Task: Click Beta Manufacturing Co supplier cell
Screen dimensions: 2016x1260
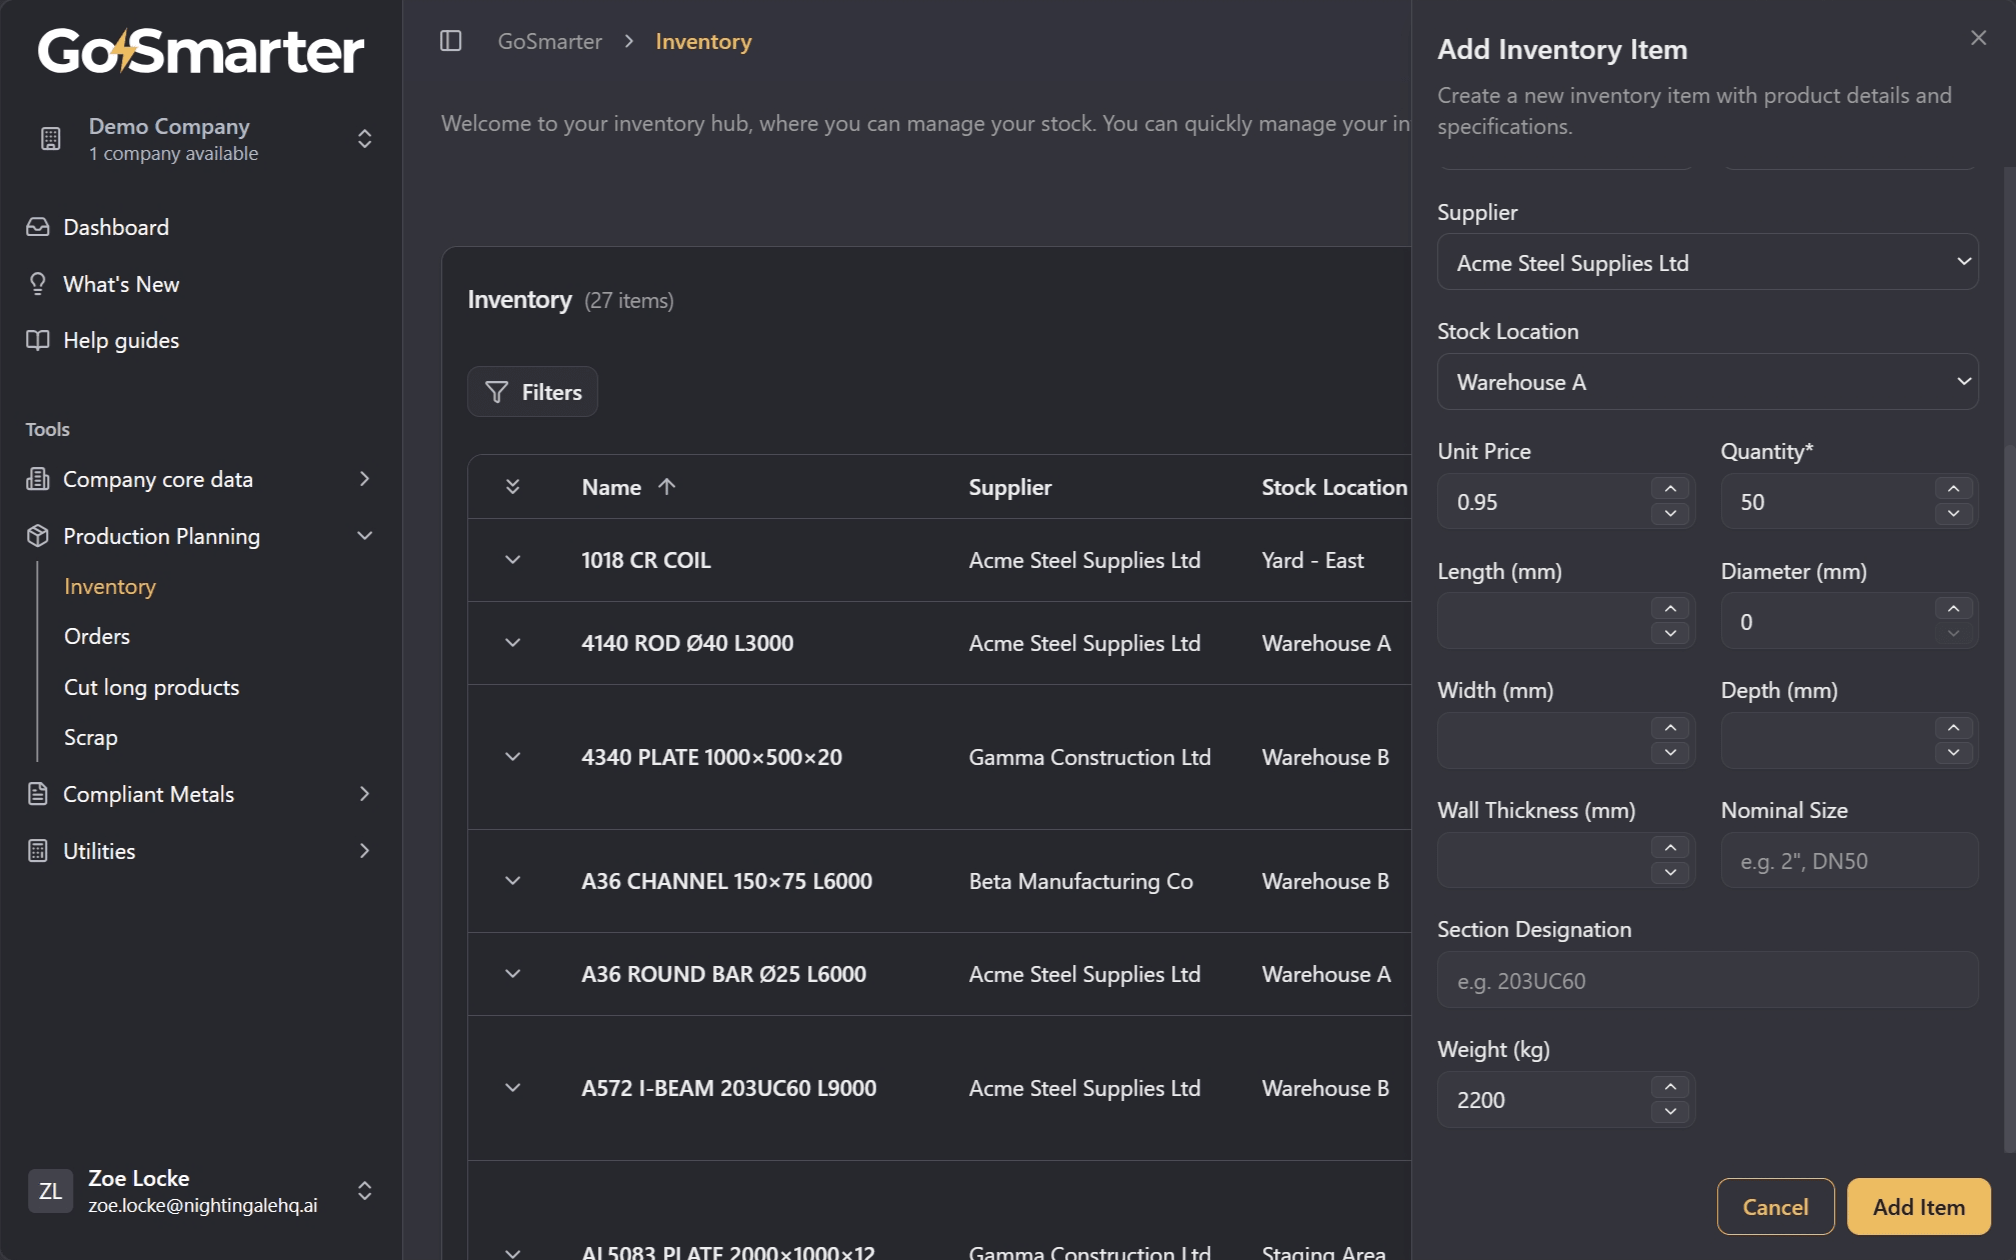Action: pyautogui.click(x=1080, y=881)
